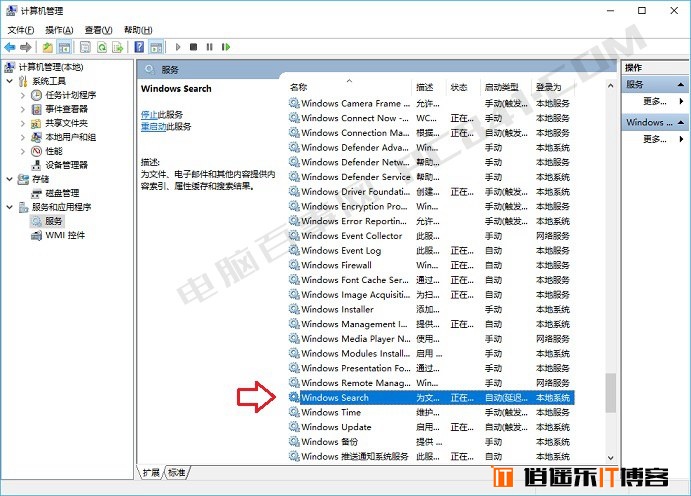Viewport: 691px width, 496px height.
Task: Expand the 事件查看器 node chevron
Action: click(23, 109)
